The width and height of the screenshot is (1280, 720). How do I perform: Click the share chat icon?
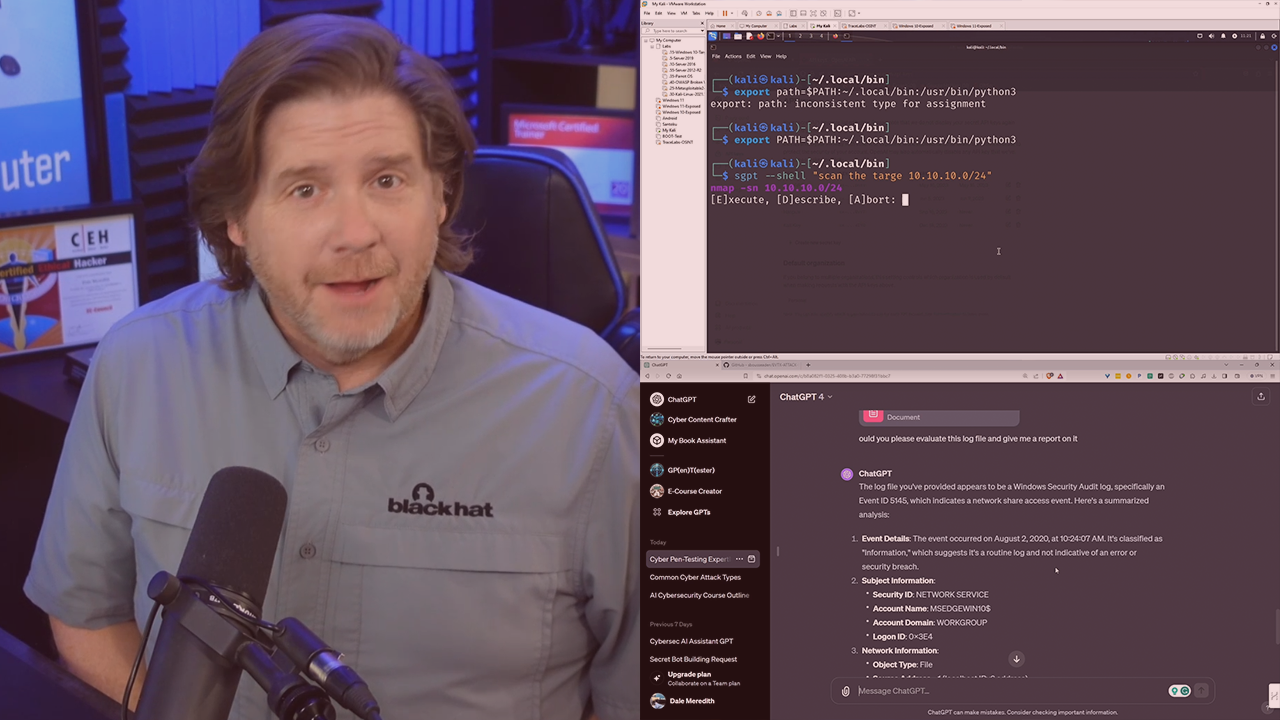(x=1260, y=397)
